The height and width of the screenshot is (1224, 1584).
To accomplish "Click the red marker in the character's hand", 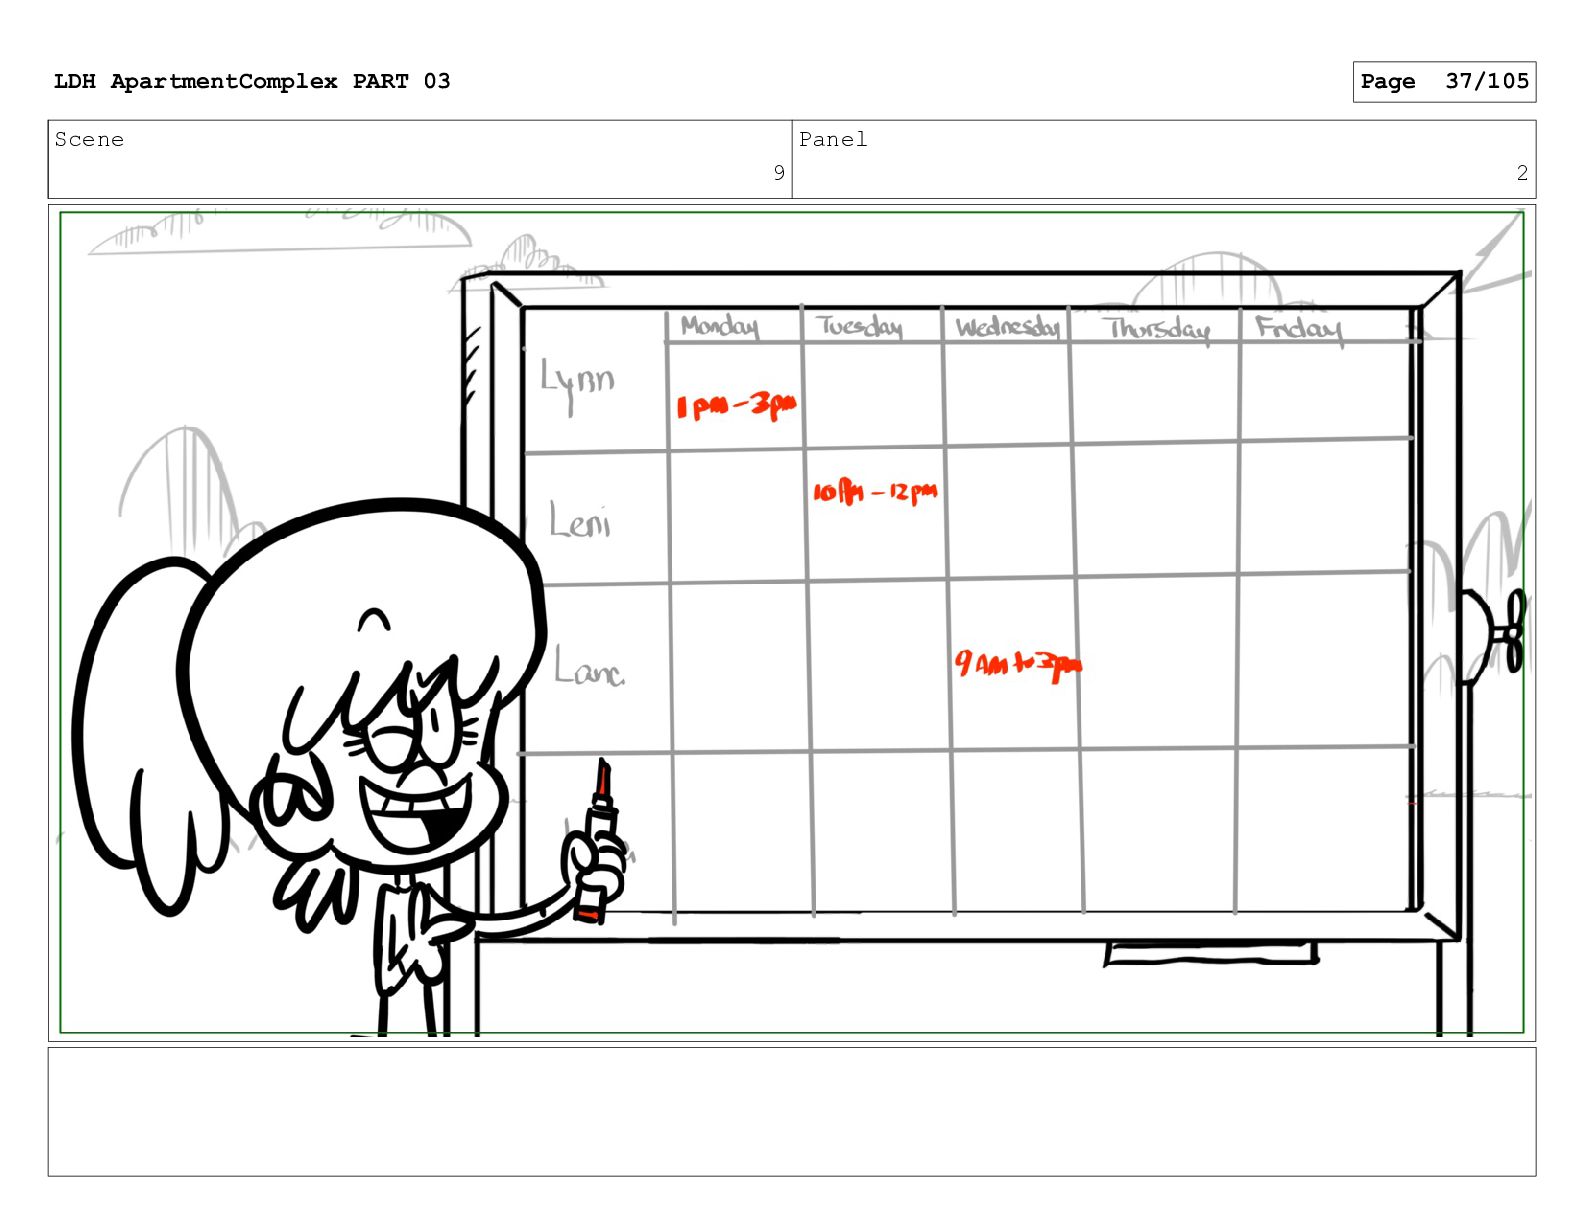I will coord(597,839).
